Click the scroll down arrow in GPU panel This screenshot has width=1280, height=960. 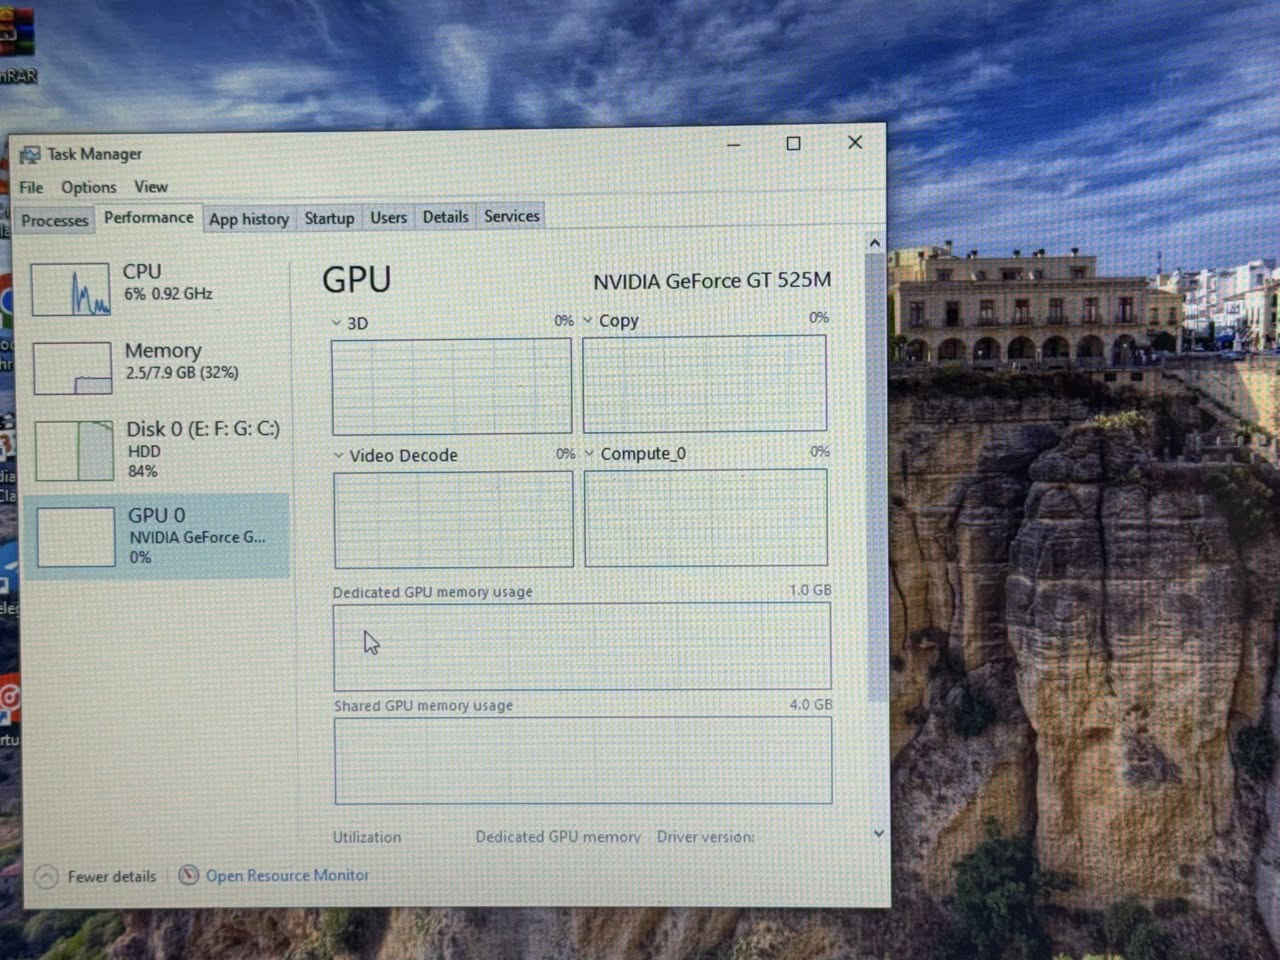[x=878, y=833]
